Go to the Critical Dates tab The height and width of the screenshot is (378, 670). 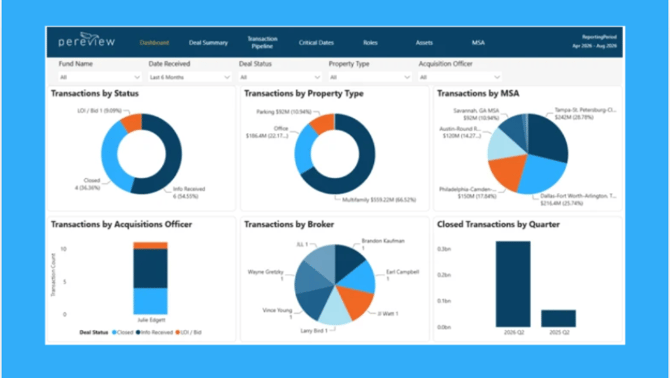pos(316,43)
